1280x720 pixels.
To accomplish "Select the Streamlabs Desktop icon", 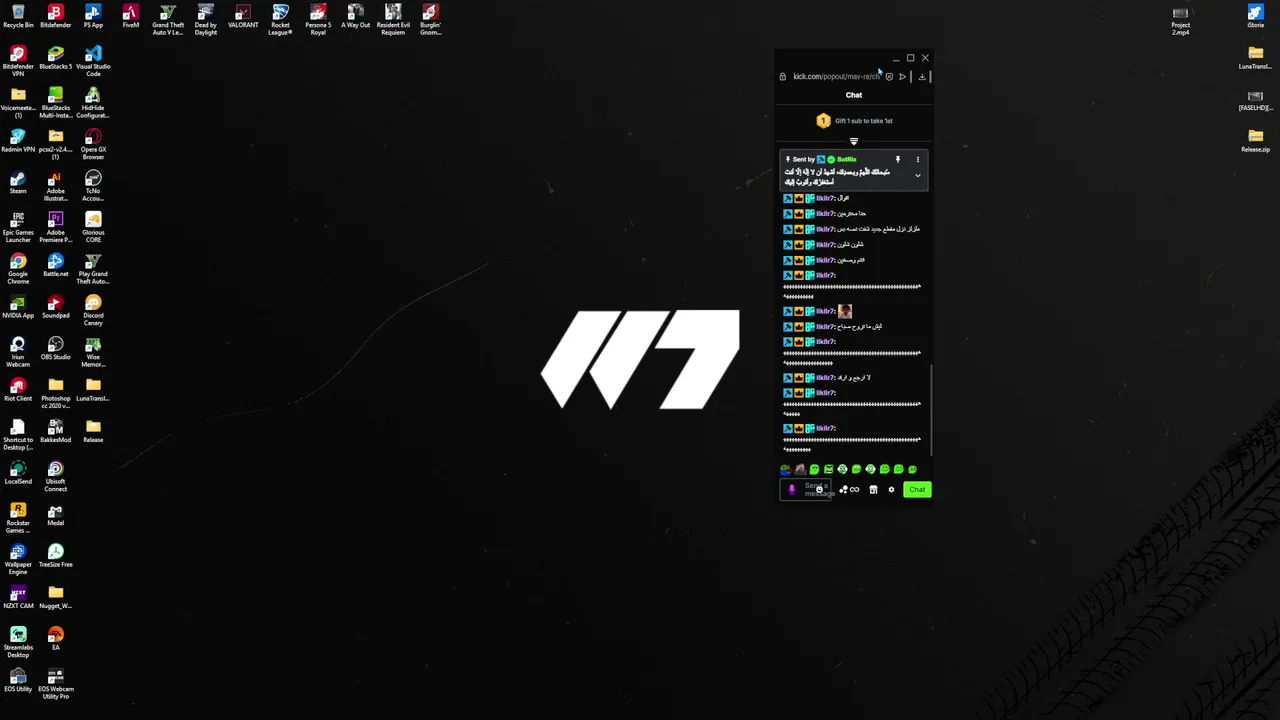I will [18, 643].
